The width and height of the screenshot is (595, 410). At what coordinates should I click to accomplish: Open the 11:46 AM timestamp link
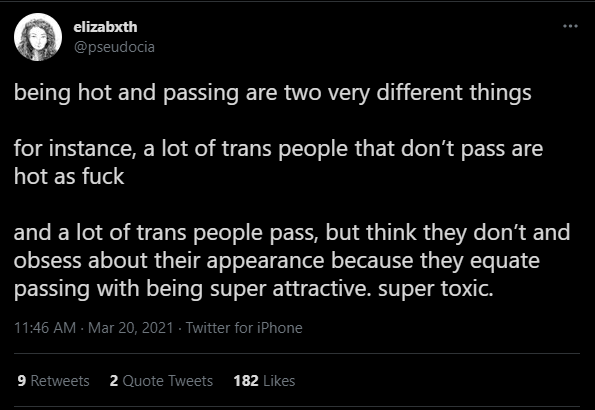click(45, 328)
